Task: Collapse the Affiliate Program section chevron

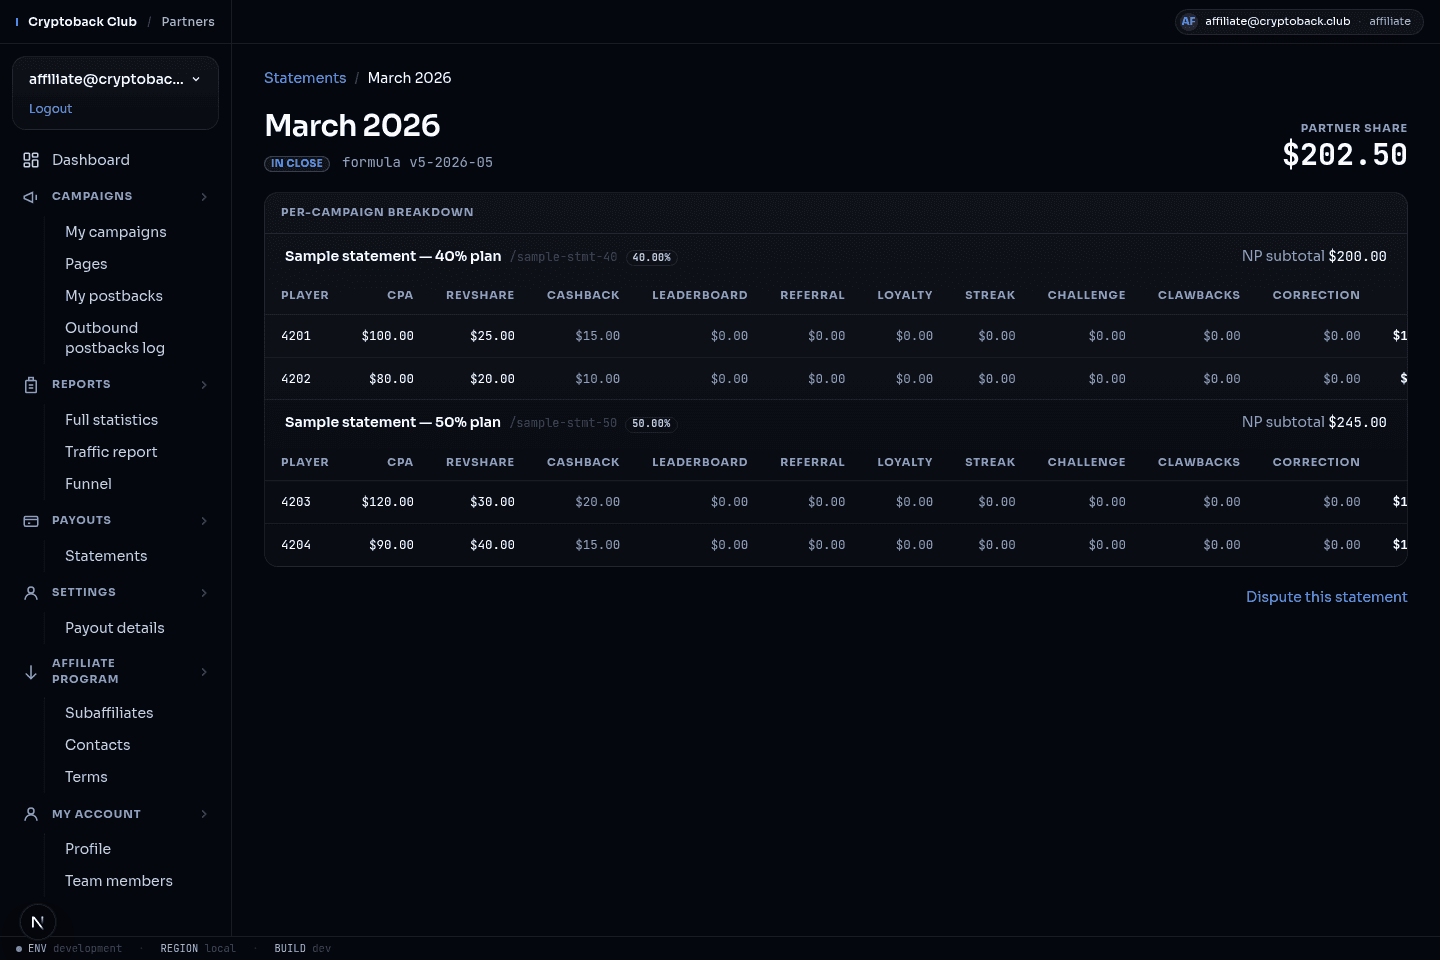Action: (204, 672)
